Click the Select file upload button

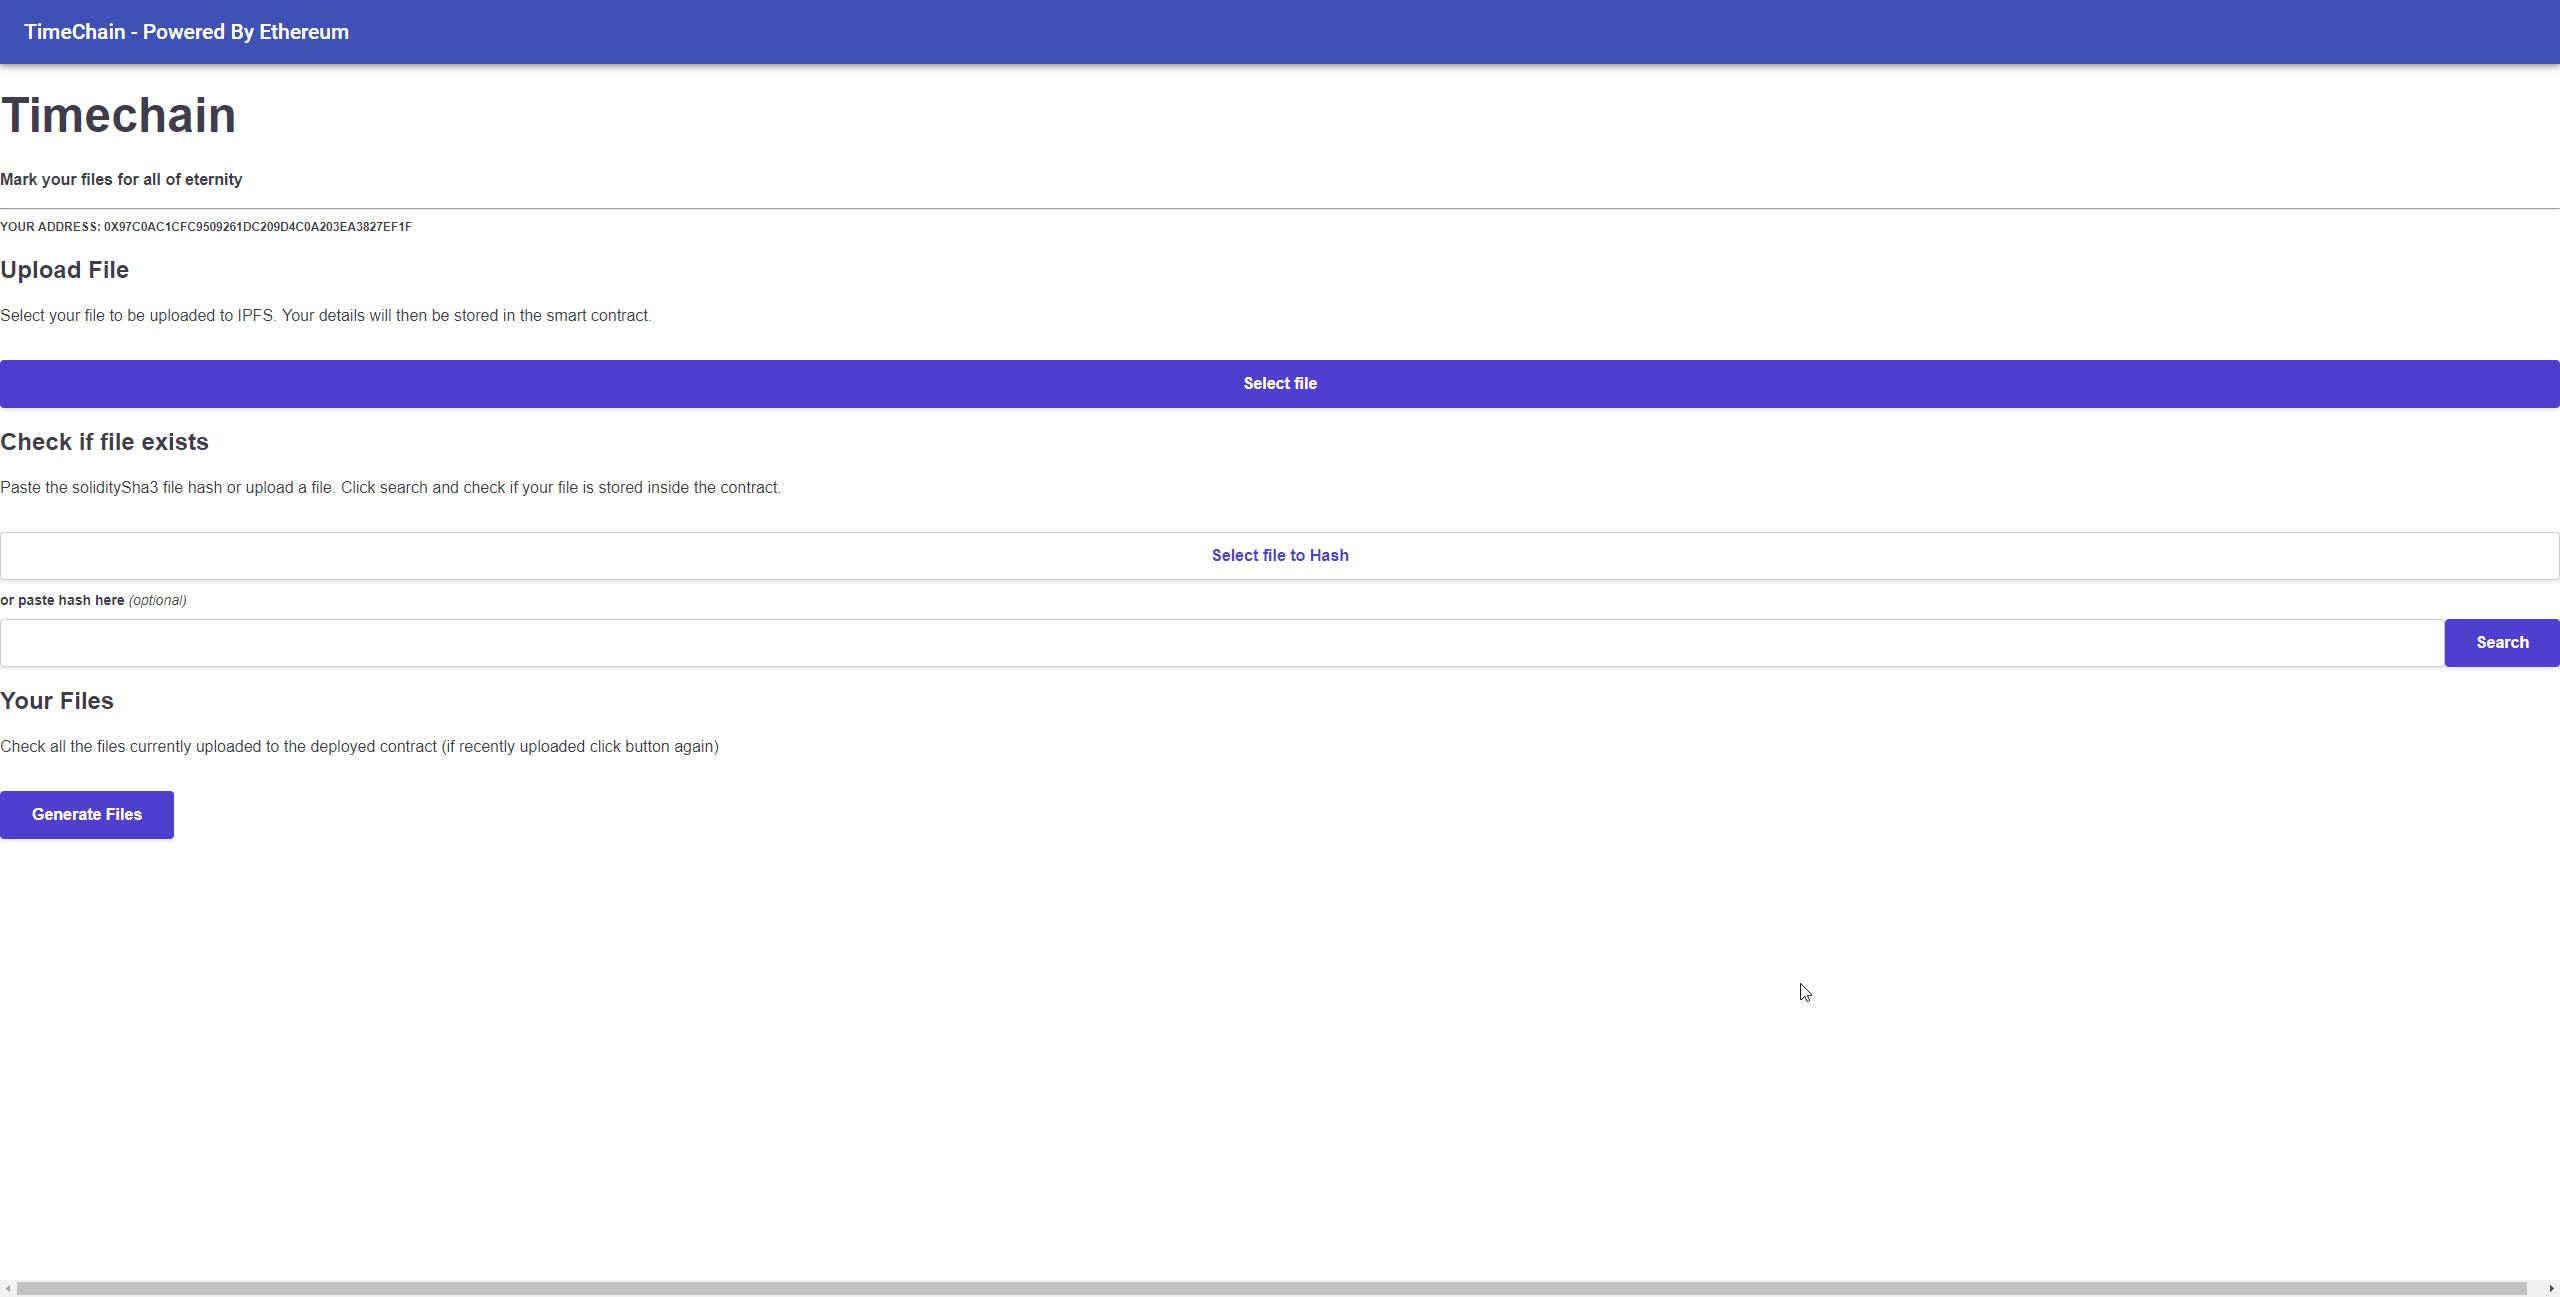click(1279, 384)
